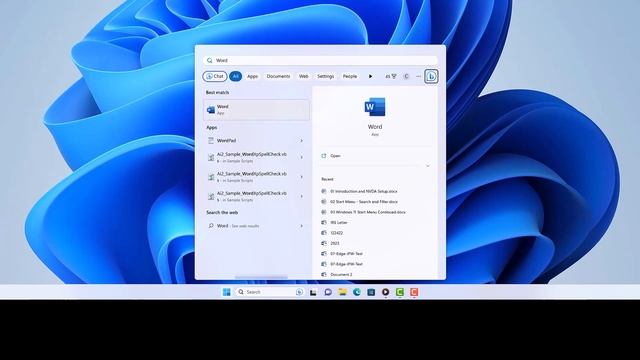Show more filters with the play arrow
The height and width of the screenshot is (360, 640).
370,76
